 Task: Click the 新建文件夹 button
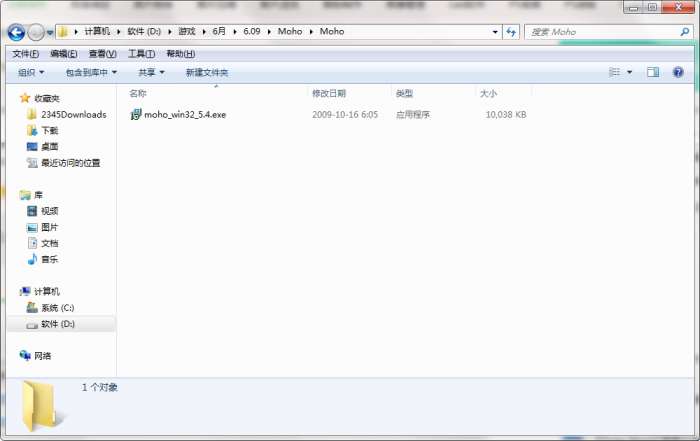click(207, 72)
